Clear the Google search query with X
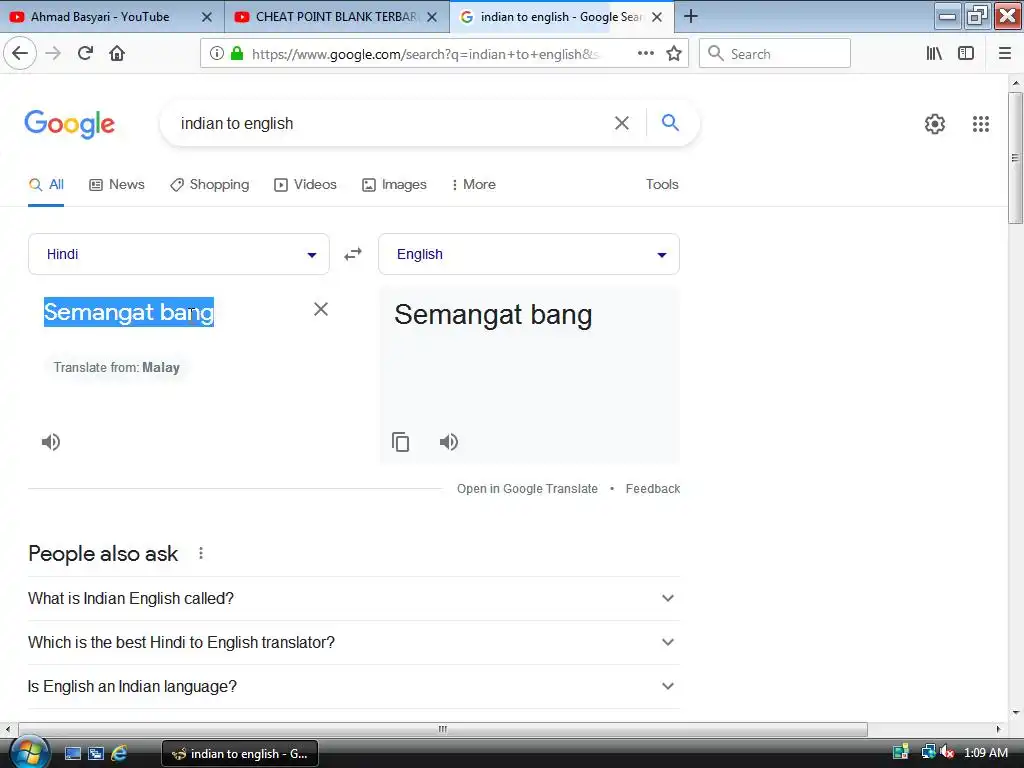This screenshot has width=1024, height=768. pyautogui.click(x=622, y=123)
